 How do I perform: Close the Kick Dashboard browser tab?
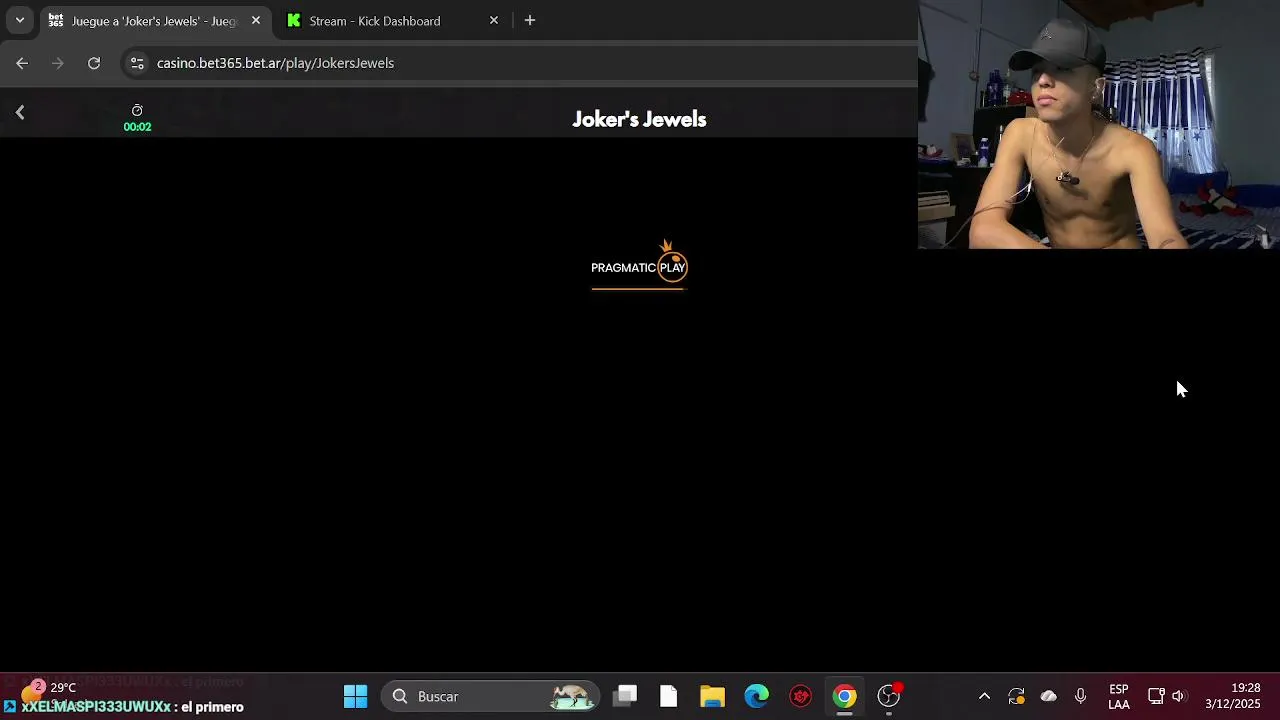point(493,20)
